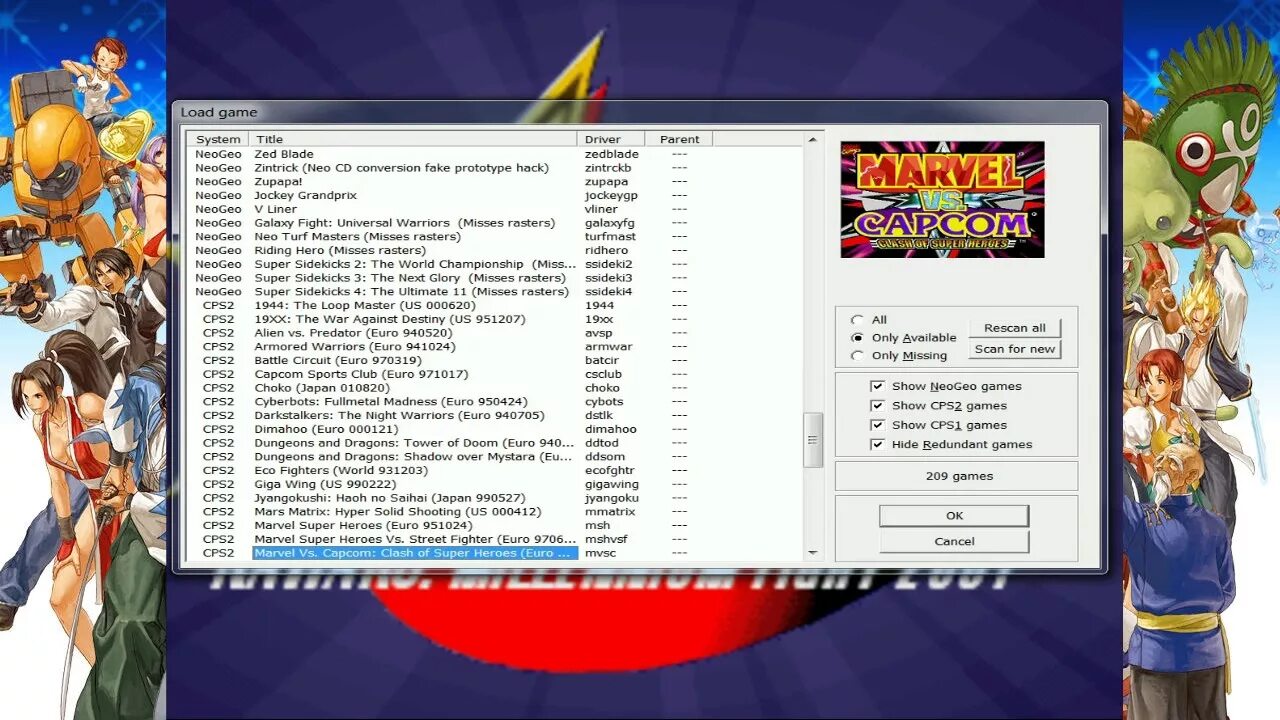Select Super Sidekicks 3: The Next Glory
The image size is (1280, 720).
pos(495,278)
